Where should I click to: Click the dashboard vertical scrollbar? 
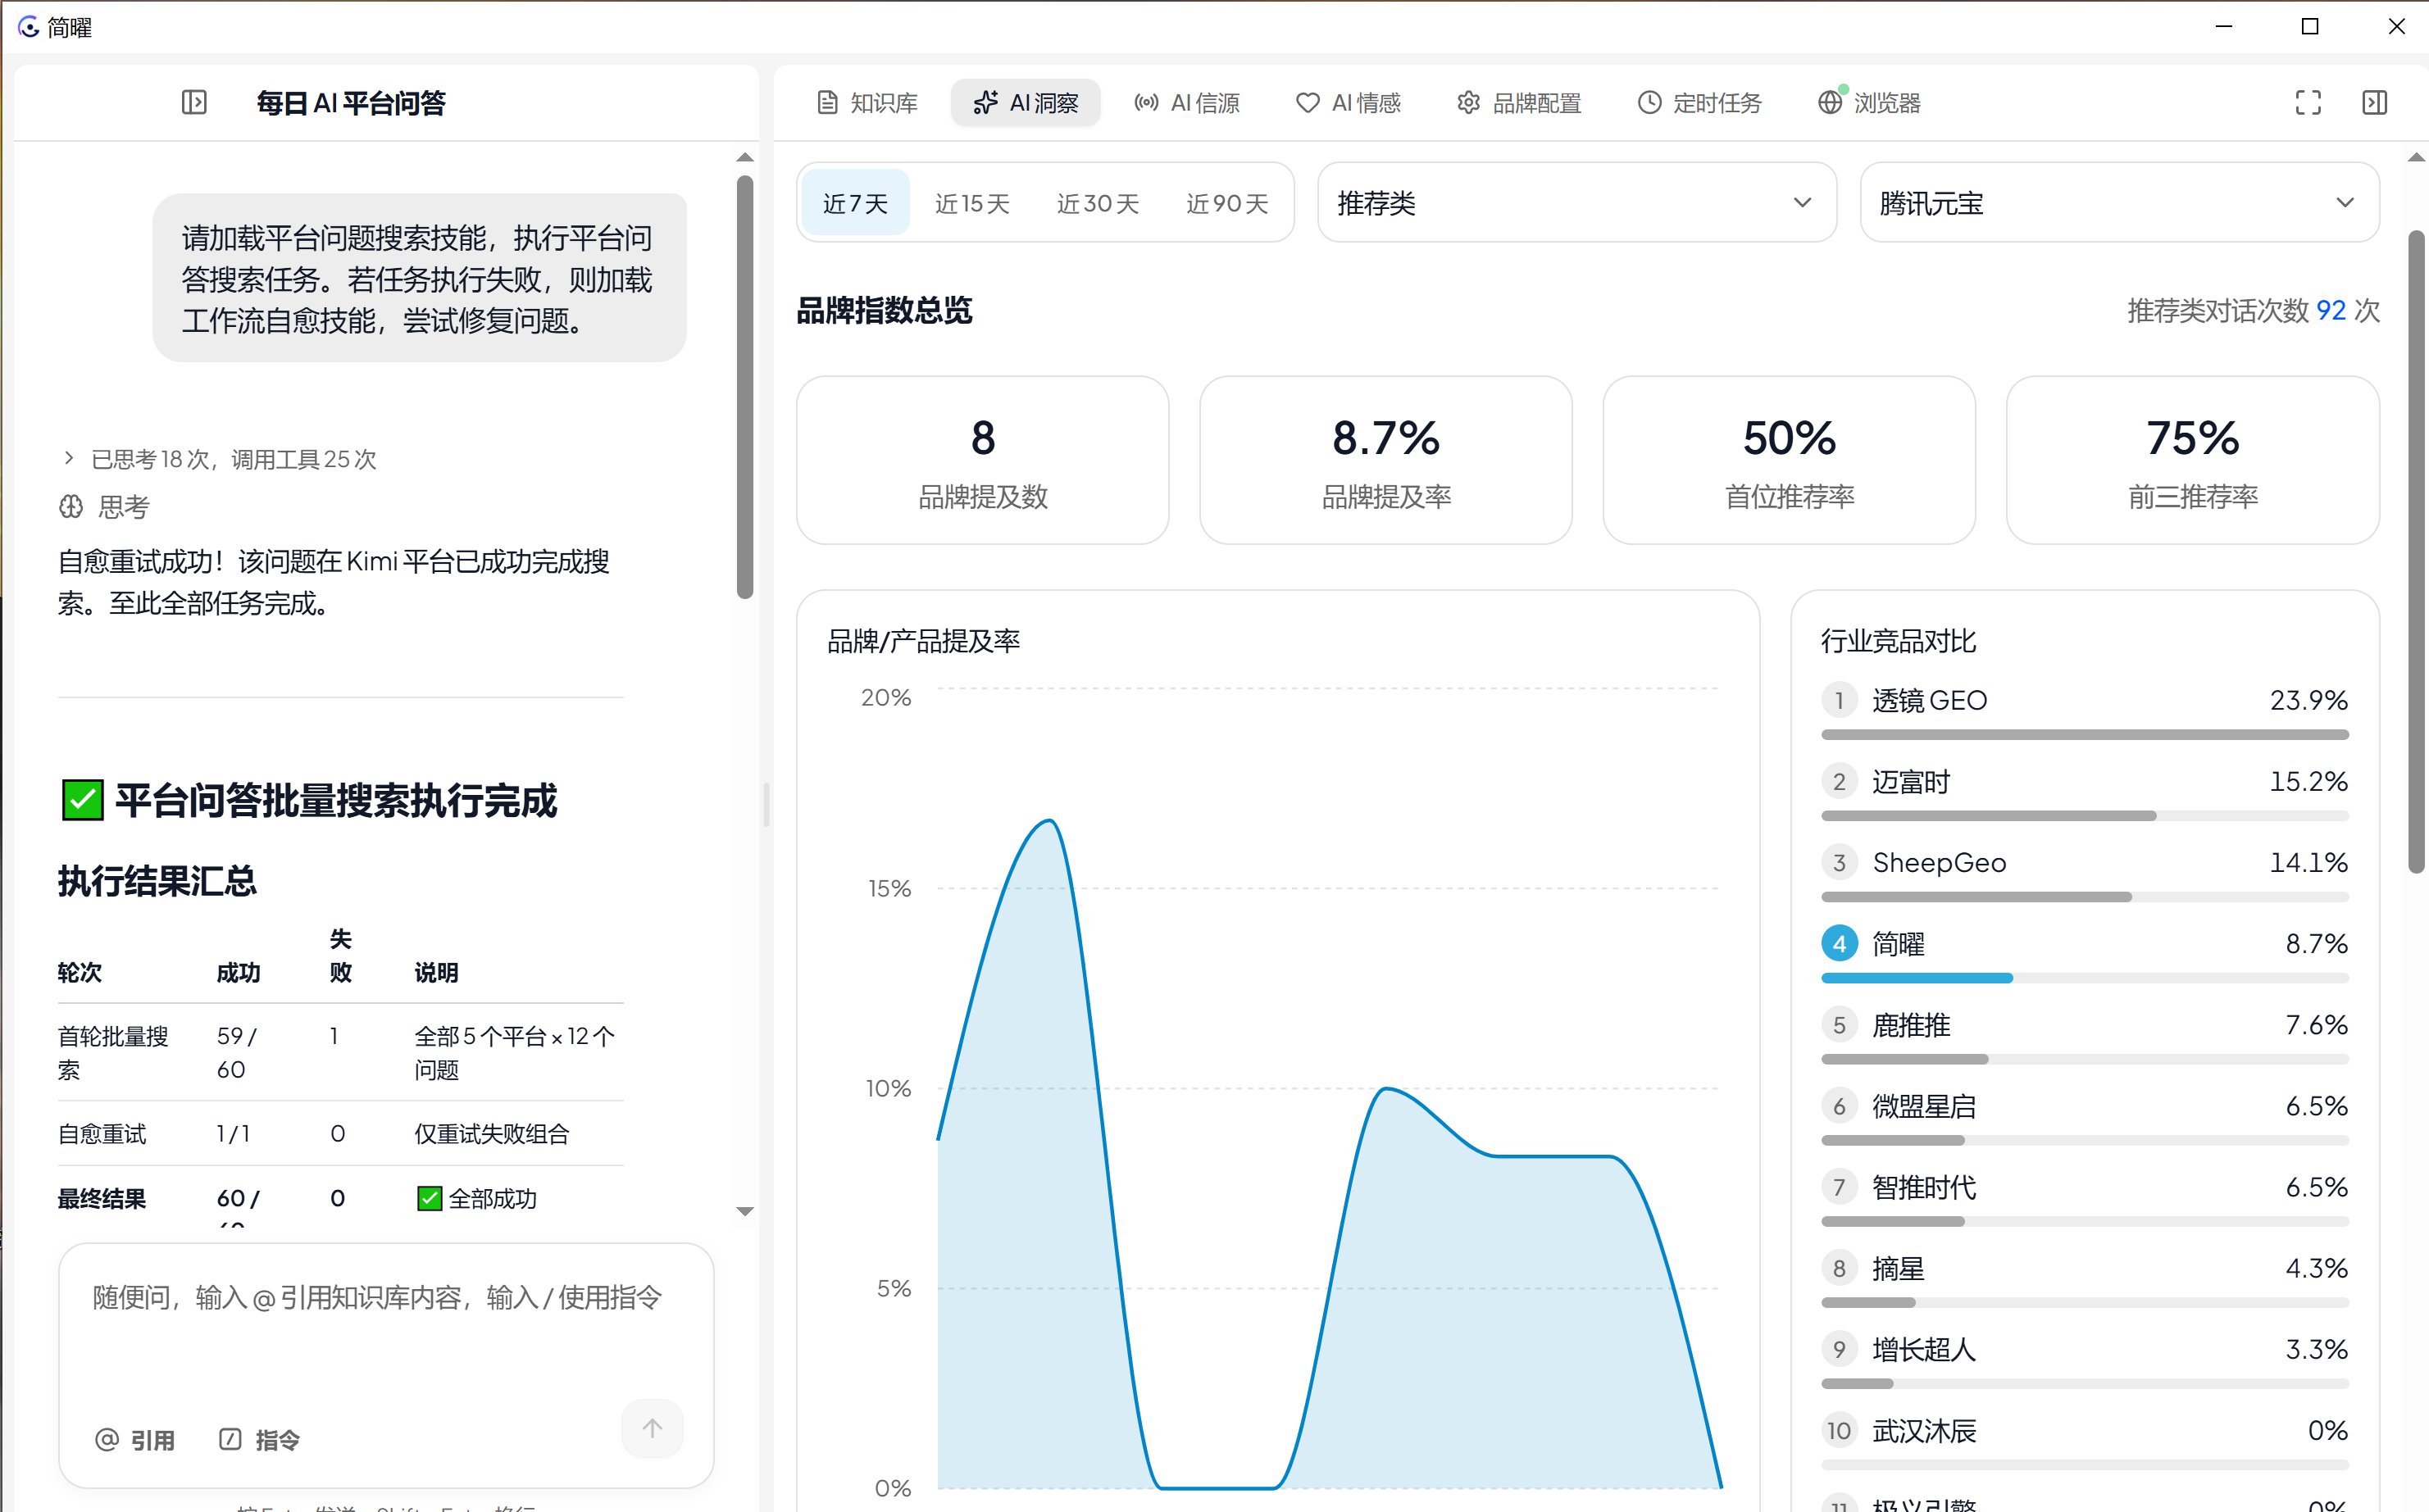(x=2416, y=552)
